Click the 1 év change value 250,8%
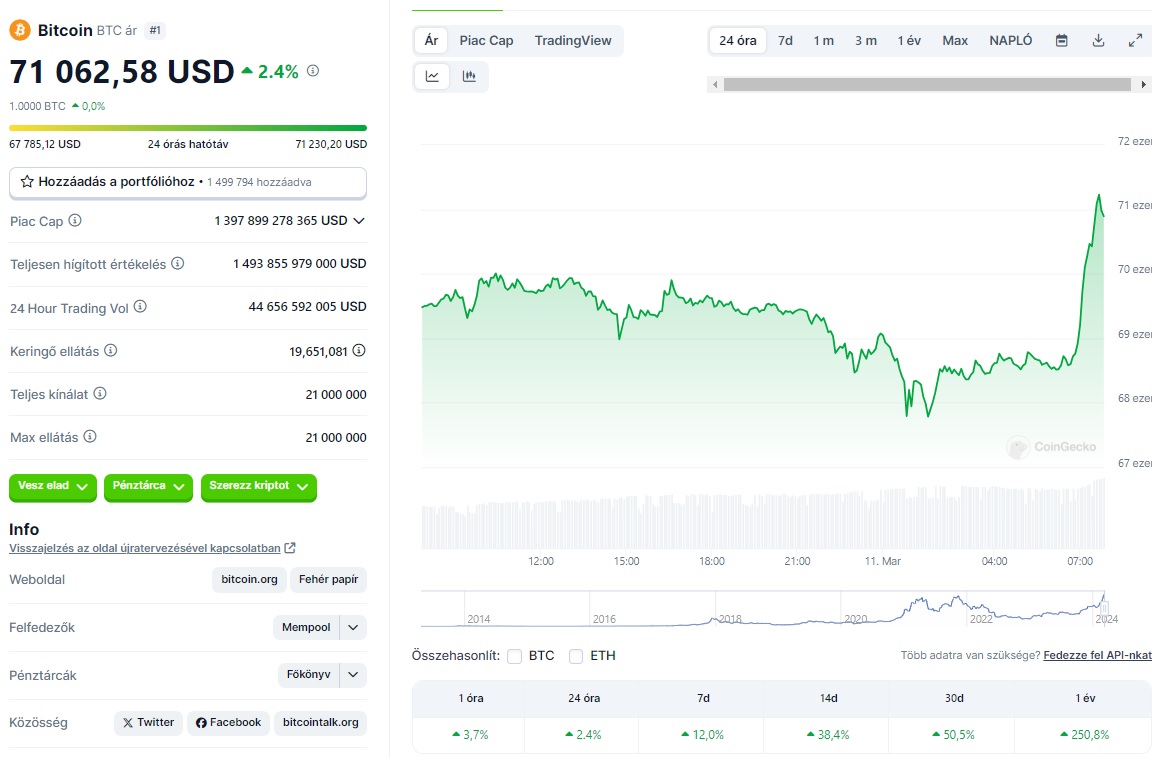 1084,734
